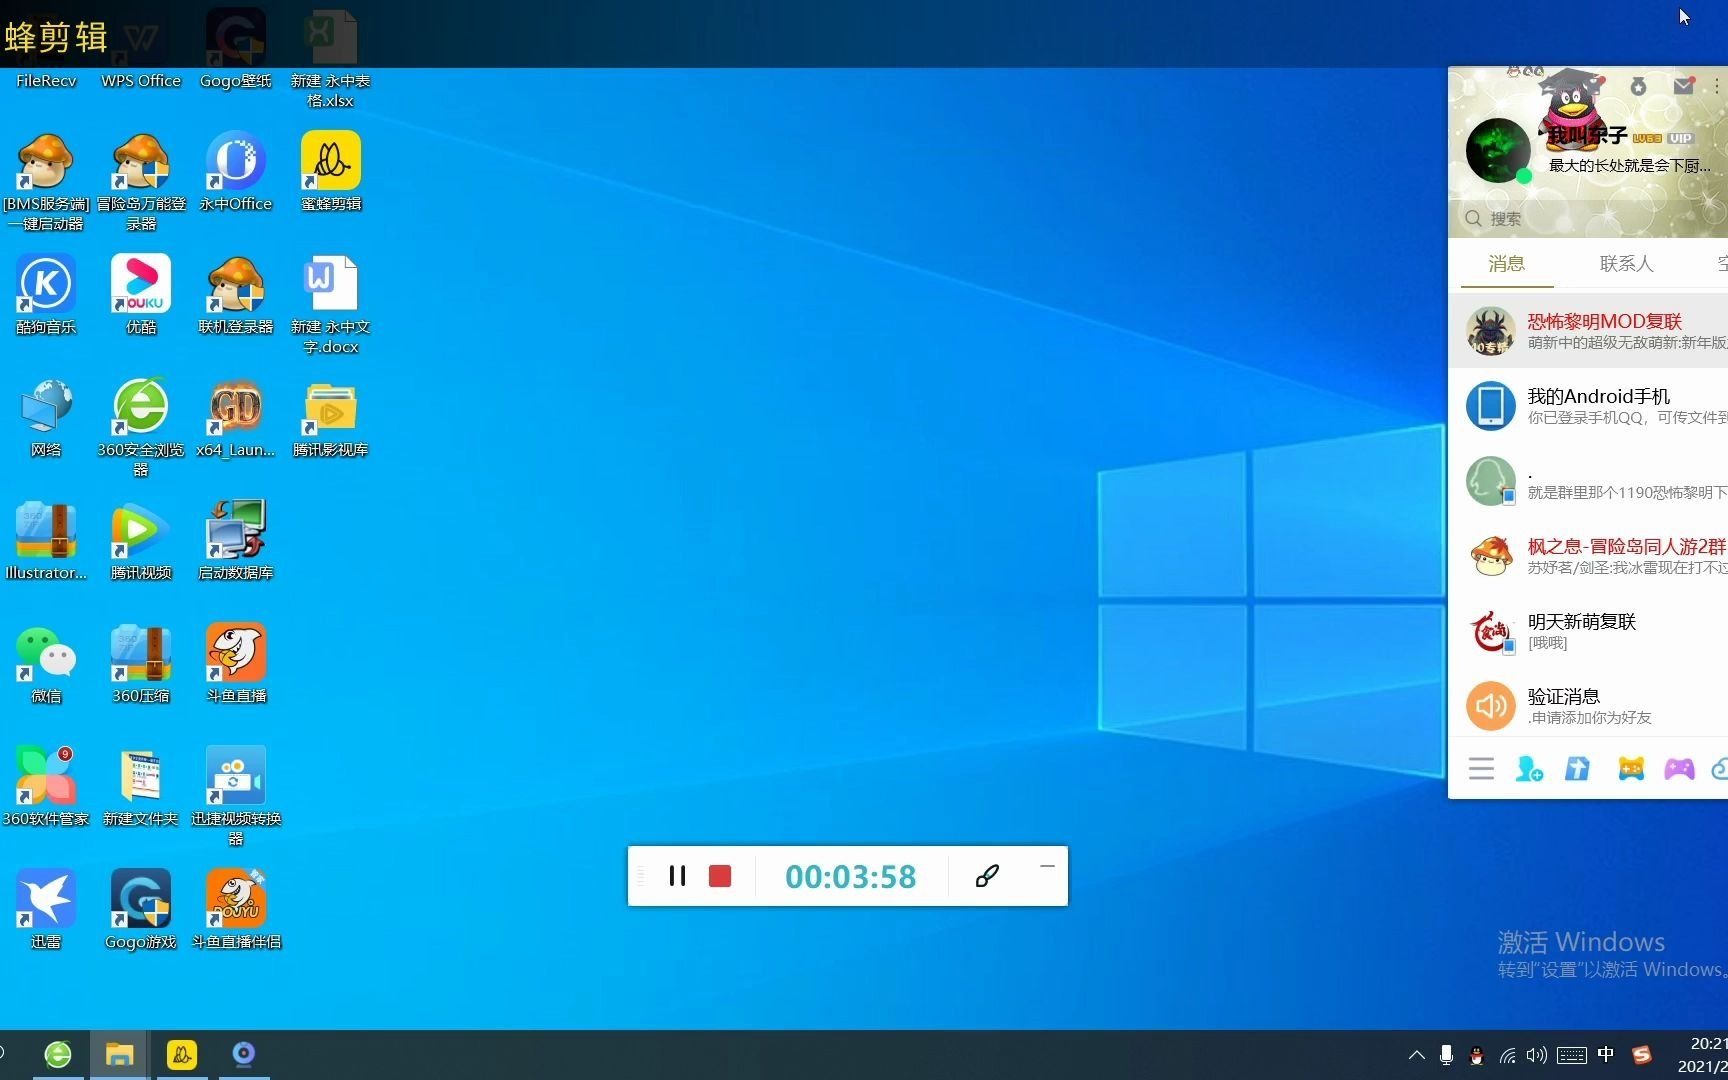The width and height of the screenshot is (1728, 1080).
Task: Open QQ main menu hamburger icon
Action: (1481, 768)
